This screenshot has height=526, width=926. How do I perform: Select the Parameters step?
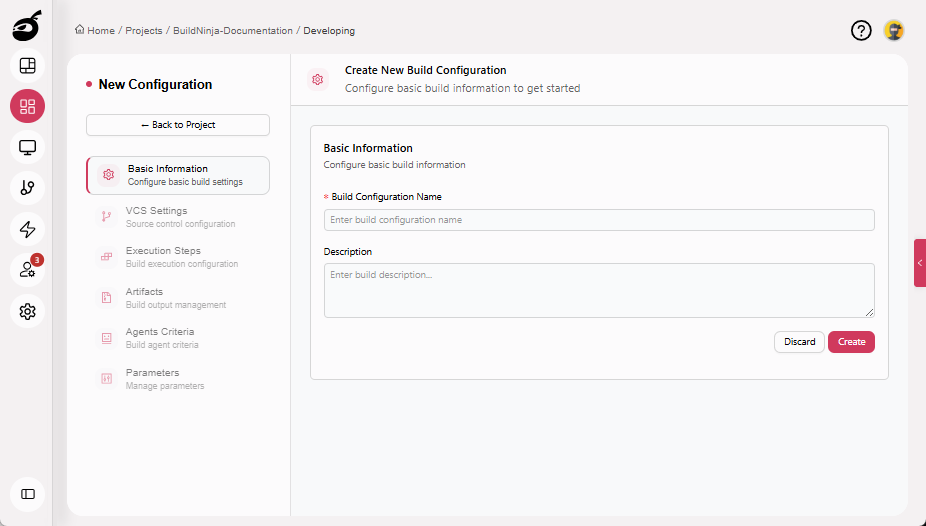(178, 378)
